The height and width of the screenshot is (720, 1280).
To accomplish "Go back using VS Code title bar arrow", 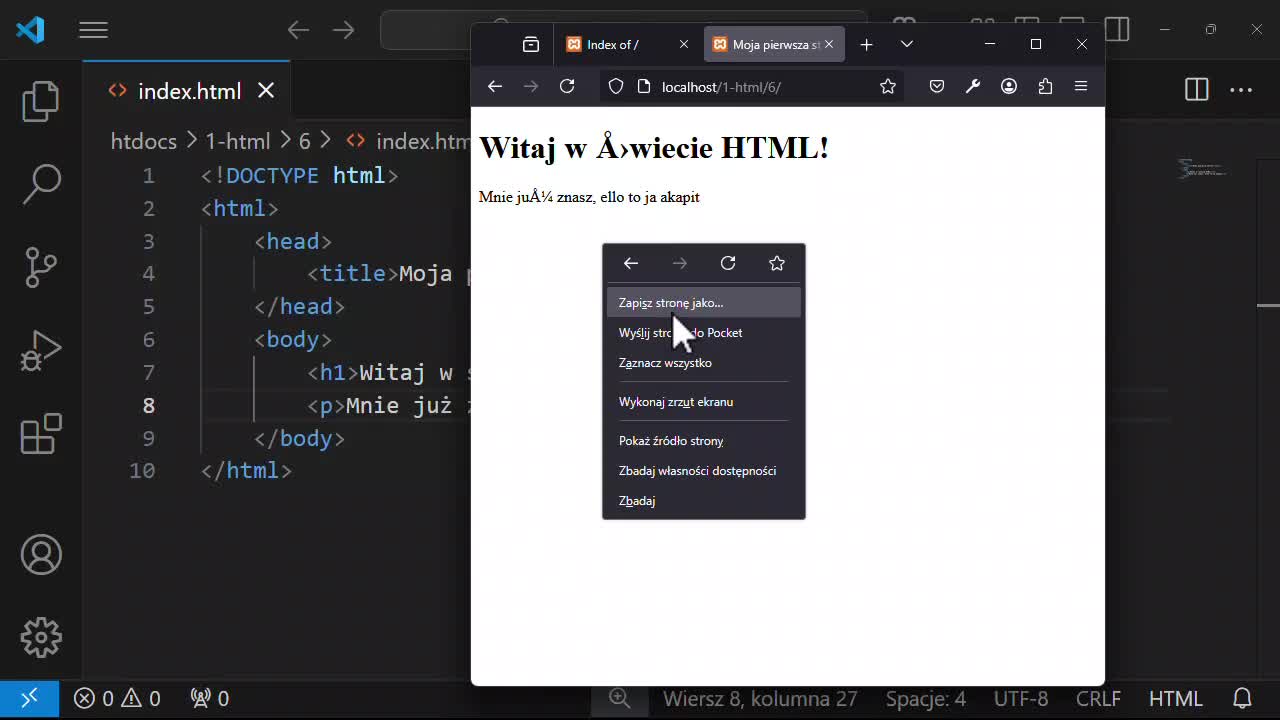I will (x=298, y=30).
